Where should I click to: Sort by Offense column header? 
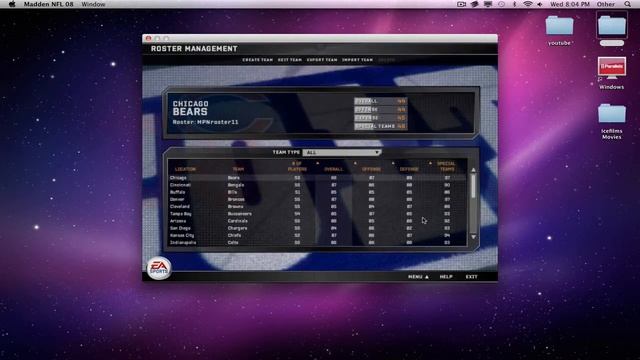tap(371, 169)
